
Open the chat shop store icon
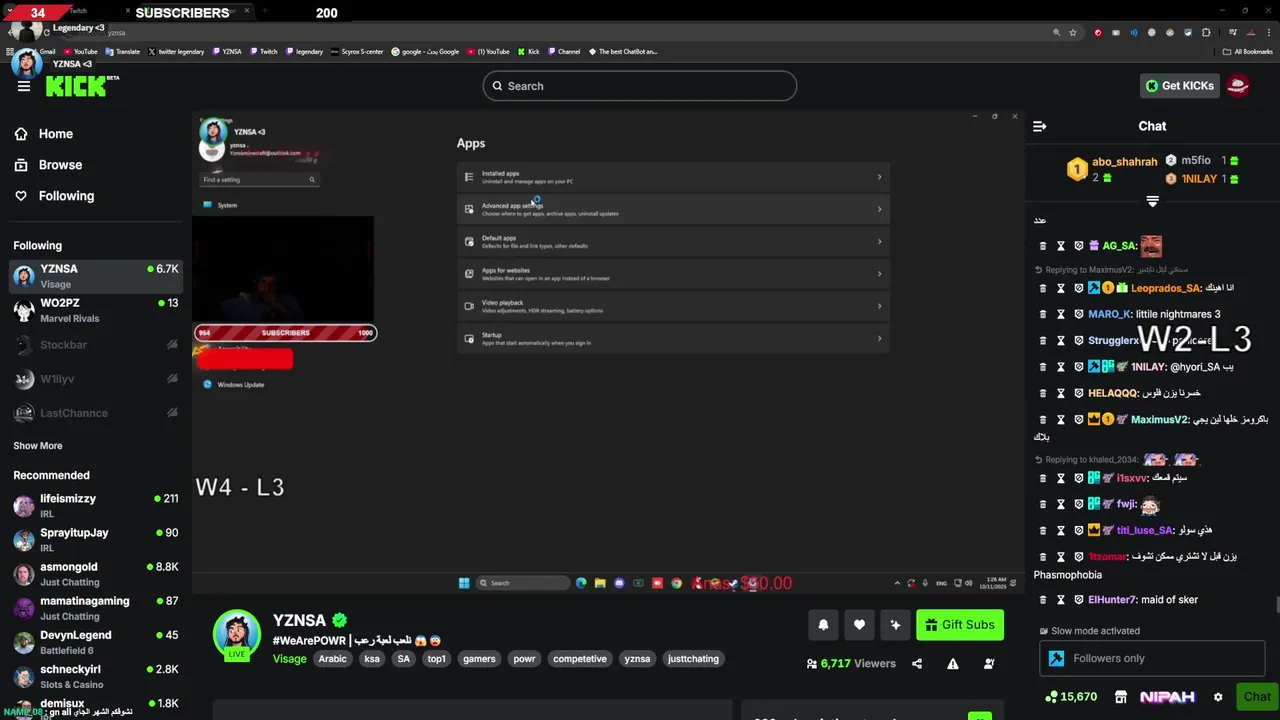pos(1121,697)
